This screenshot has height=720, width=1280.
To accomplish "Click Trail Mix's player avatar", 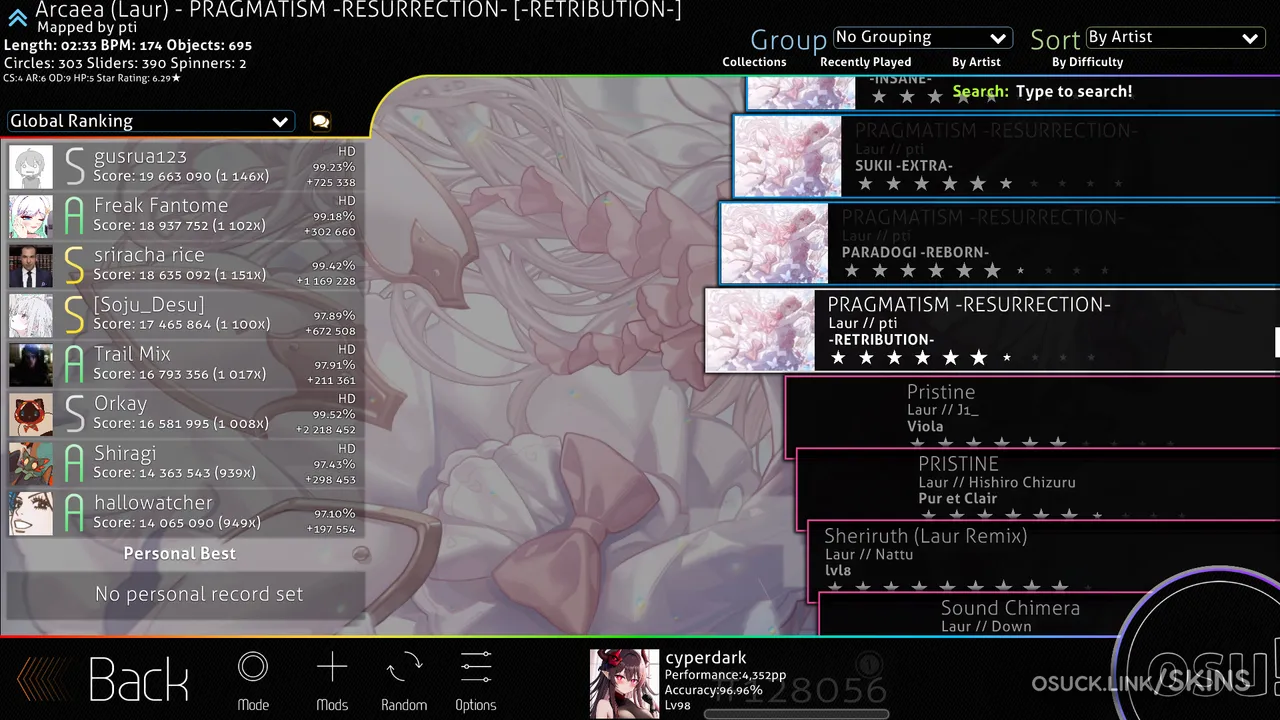I will coord(31,365).
